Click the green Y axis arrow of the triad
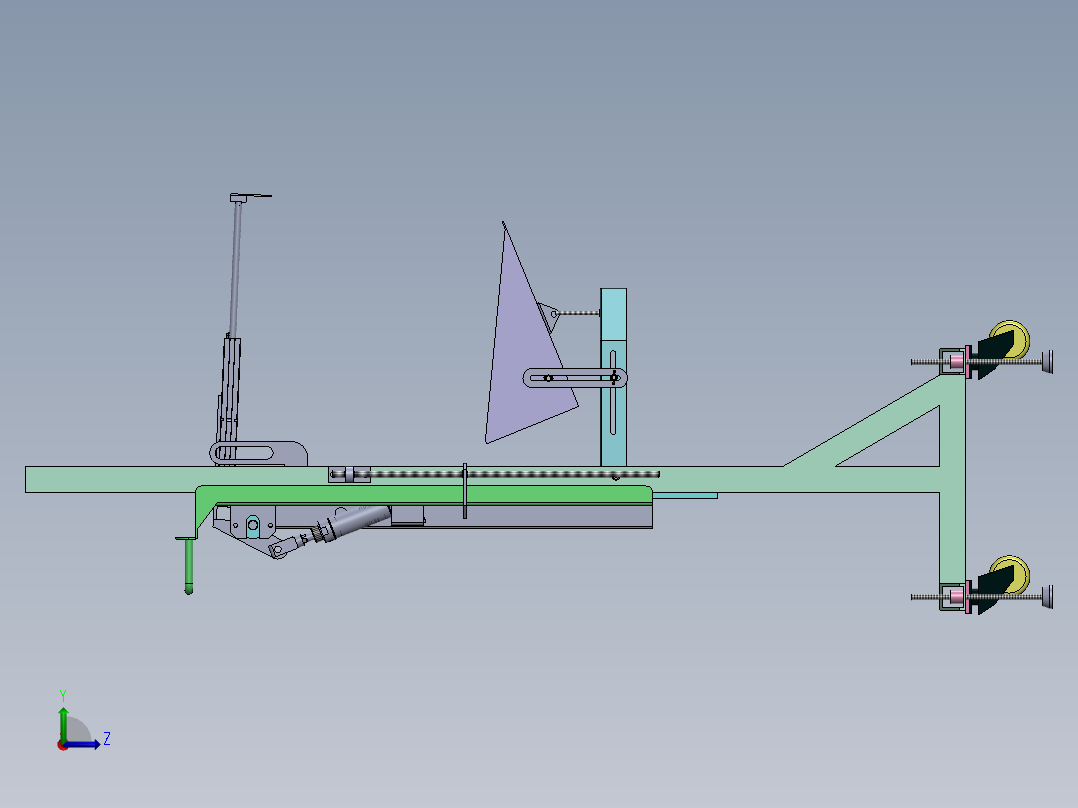 pos(63,724)
